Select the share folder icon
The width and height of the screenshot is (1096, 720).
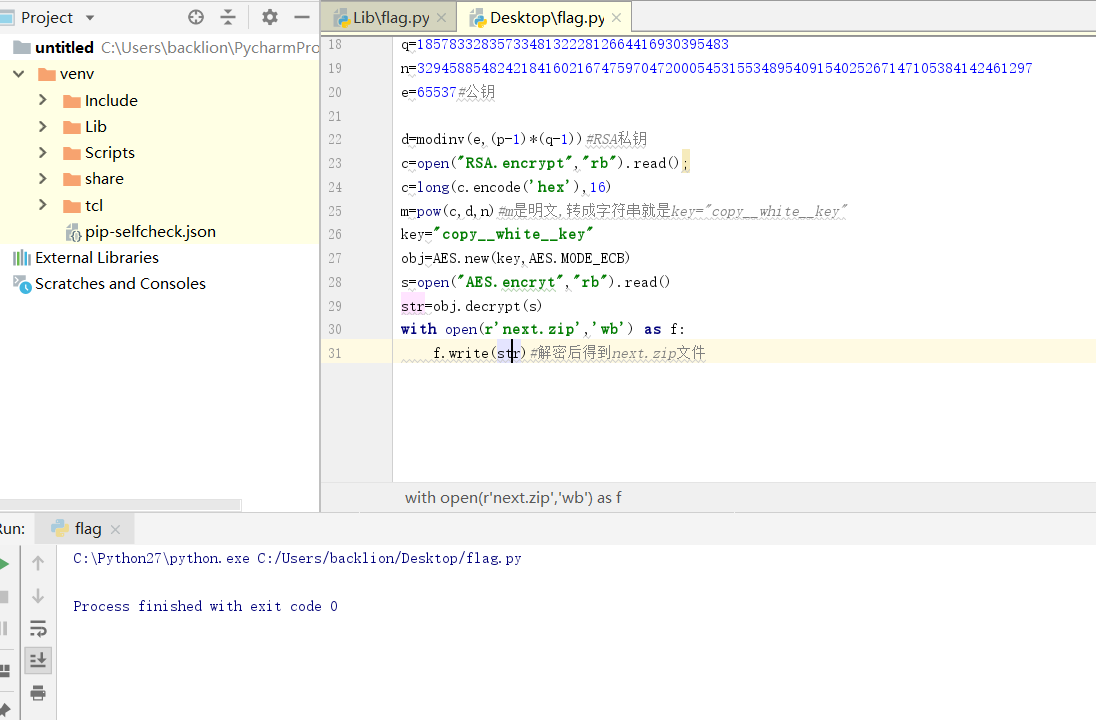coord(72,180)
